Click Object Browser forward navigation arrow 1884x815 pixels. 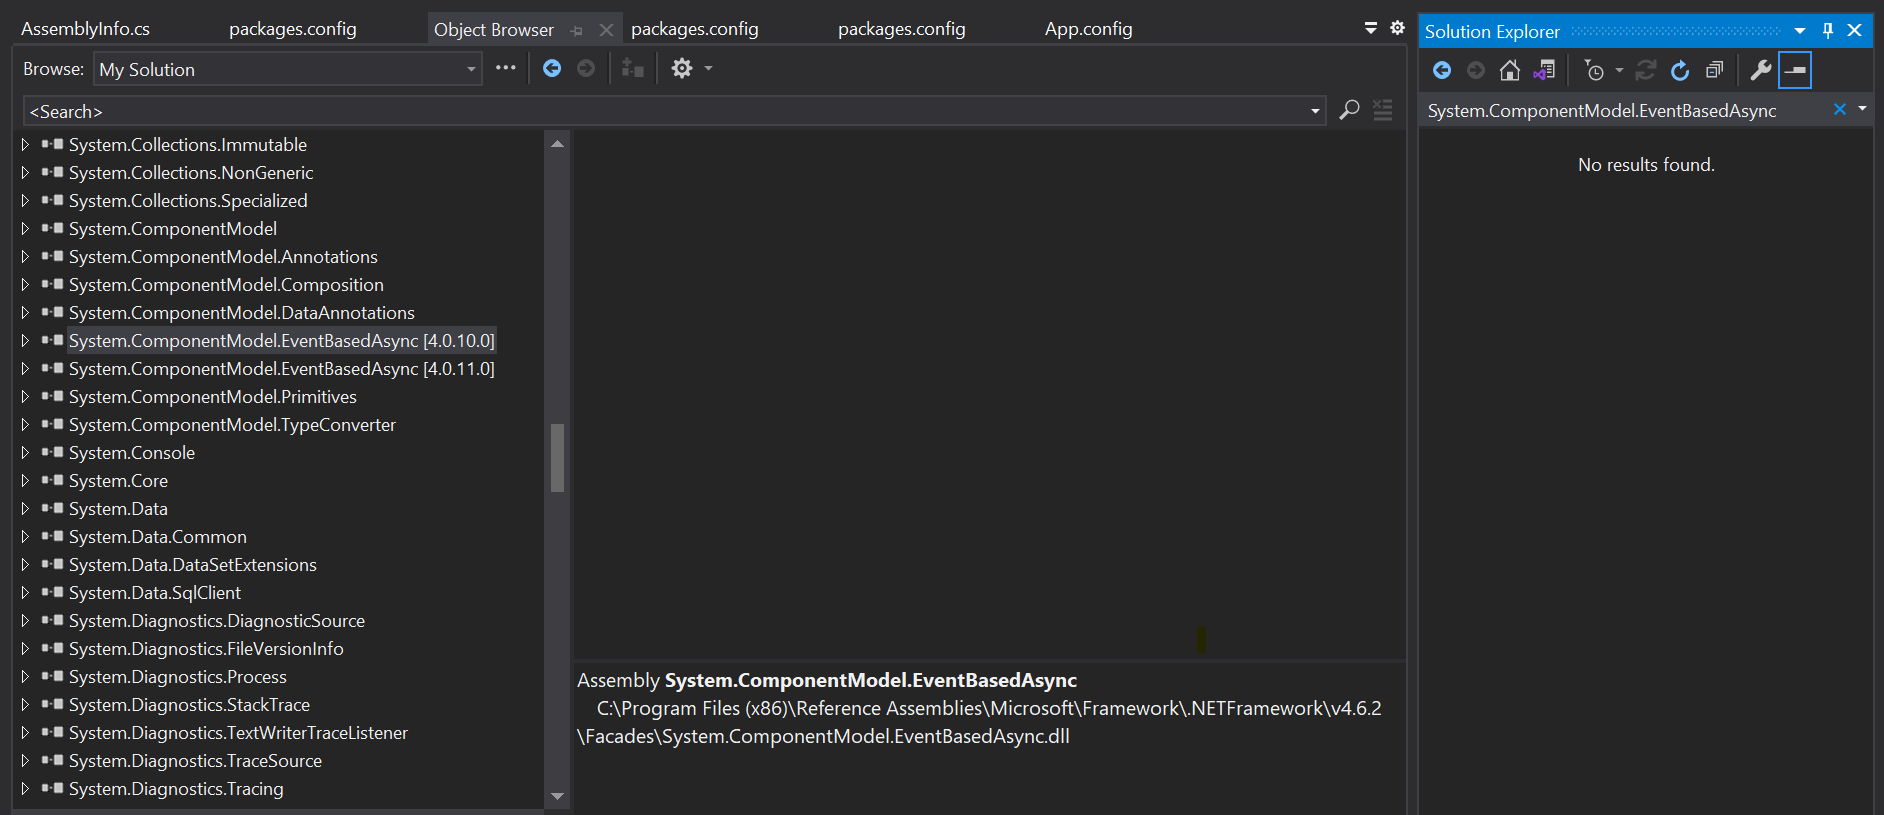[586, 68]
